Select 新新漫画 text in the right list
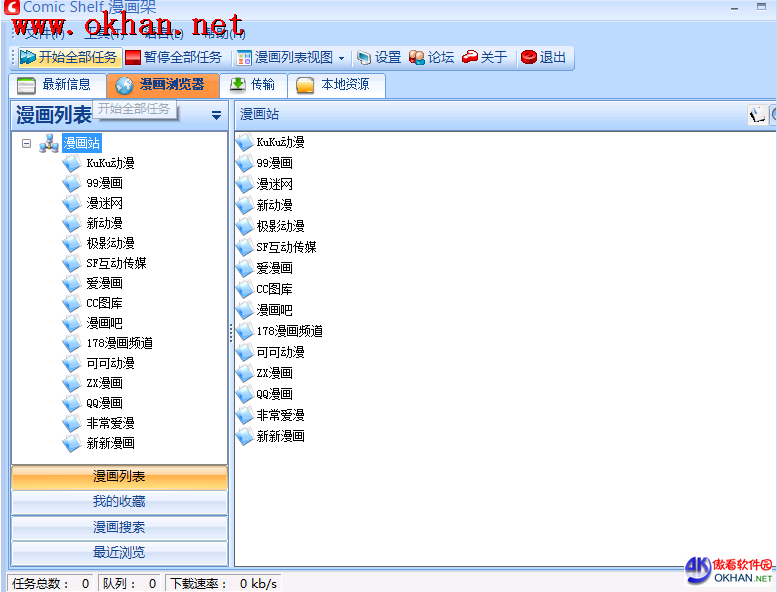The image size is (777, 592). (280, 436)
